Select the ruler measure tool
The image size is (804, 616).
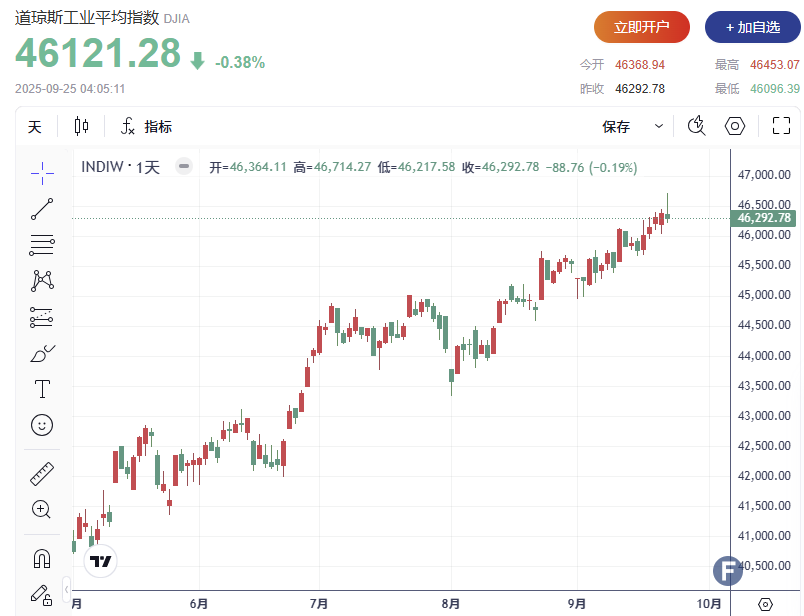pyautogui.click(x=42, y=473)
